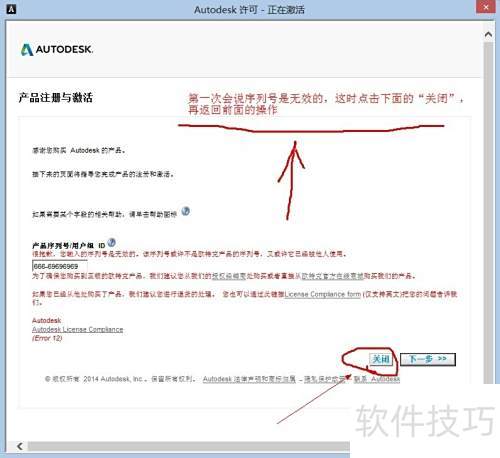Open the help icon beside the help-icon instruction
This screenshot has height=458, width=500.
click(186, 211)
